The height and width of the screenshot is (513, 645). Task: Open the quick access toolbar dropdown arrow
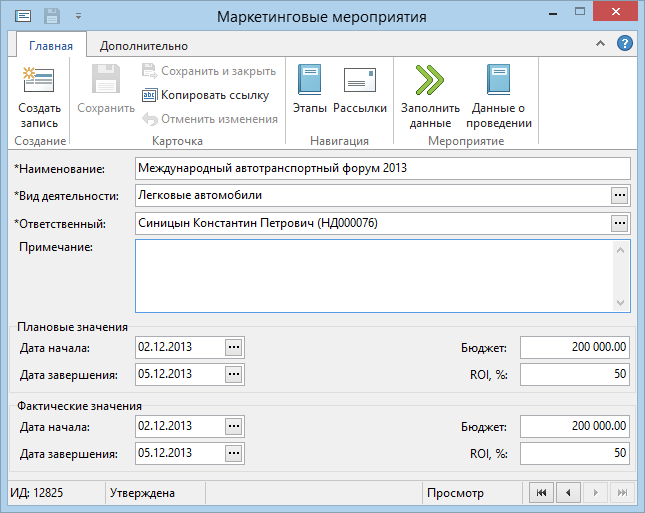tap(78, 17)
